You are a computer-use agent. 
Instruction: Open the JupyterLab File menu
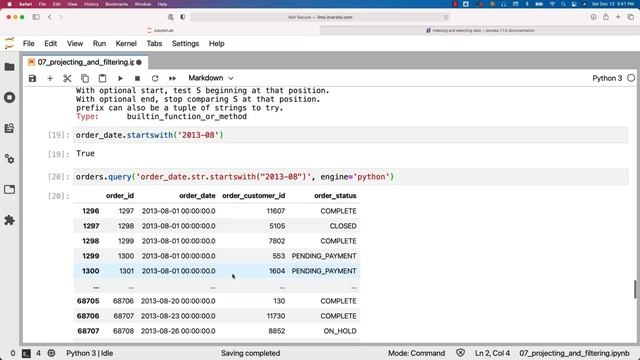coord(29,44)
